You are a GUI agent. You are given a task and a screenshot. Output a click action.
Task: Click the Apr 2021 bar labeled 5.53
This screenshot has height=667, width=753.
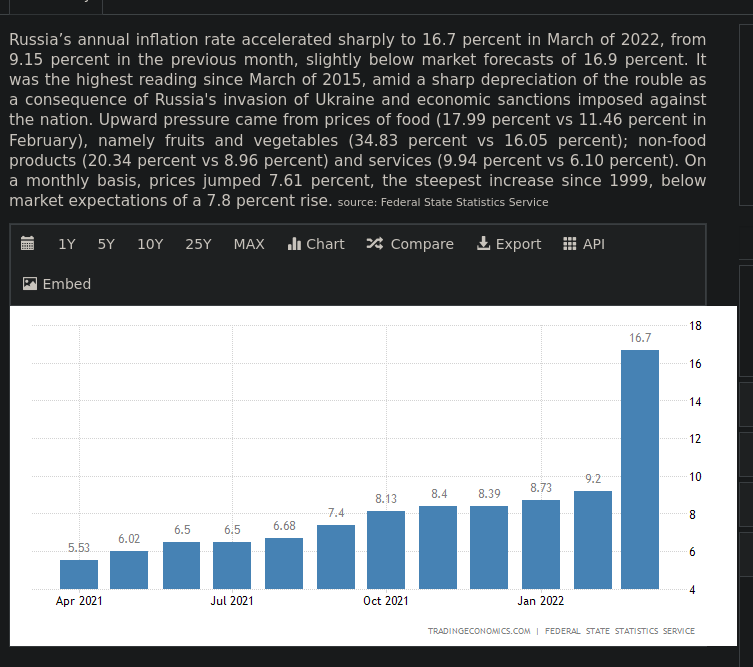coord(79,575)
